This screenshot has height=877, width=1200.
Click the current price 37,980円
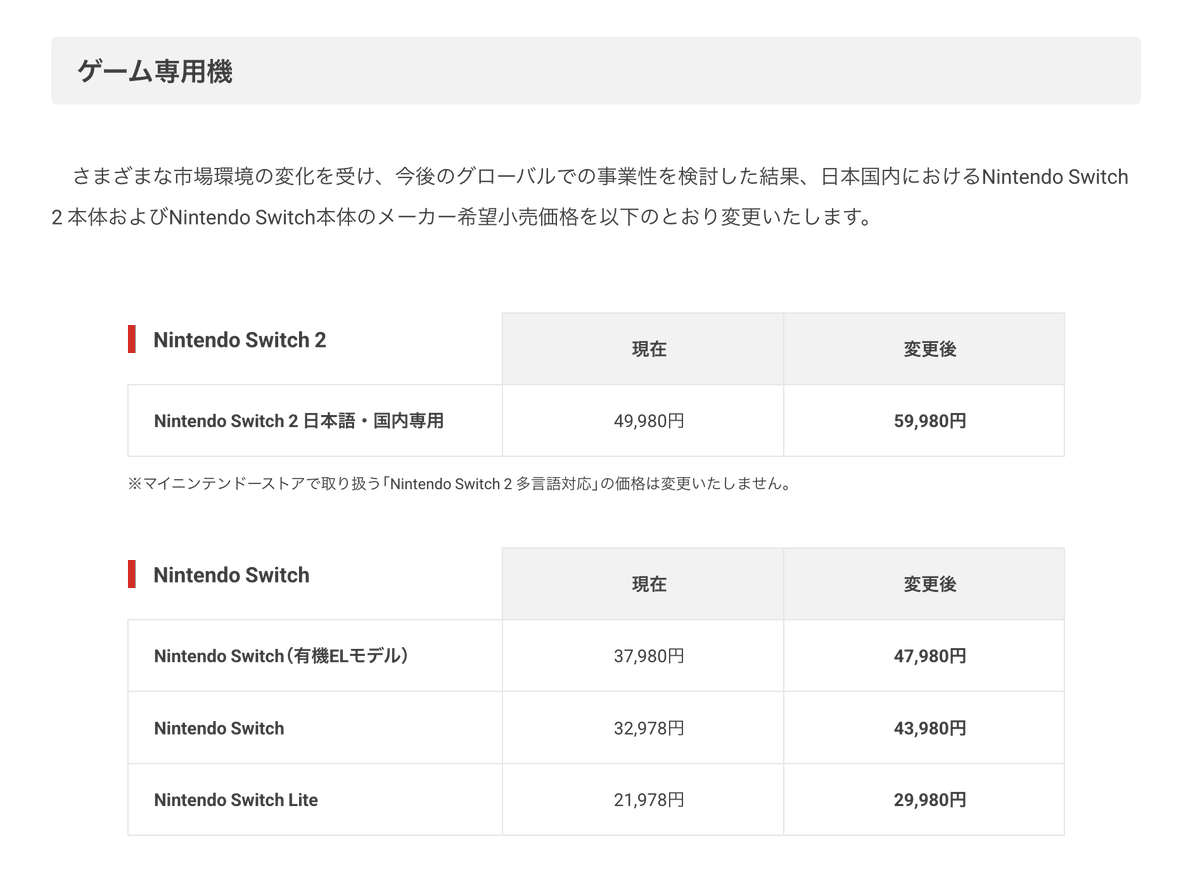pyautogui.click(x=649, y=656)
